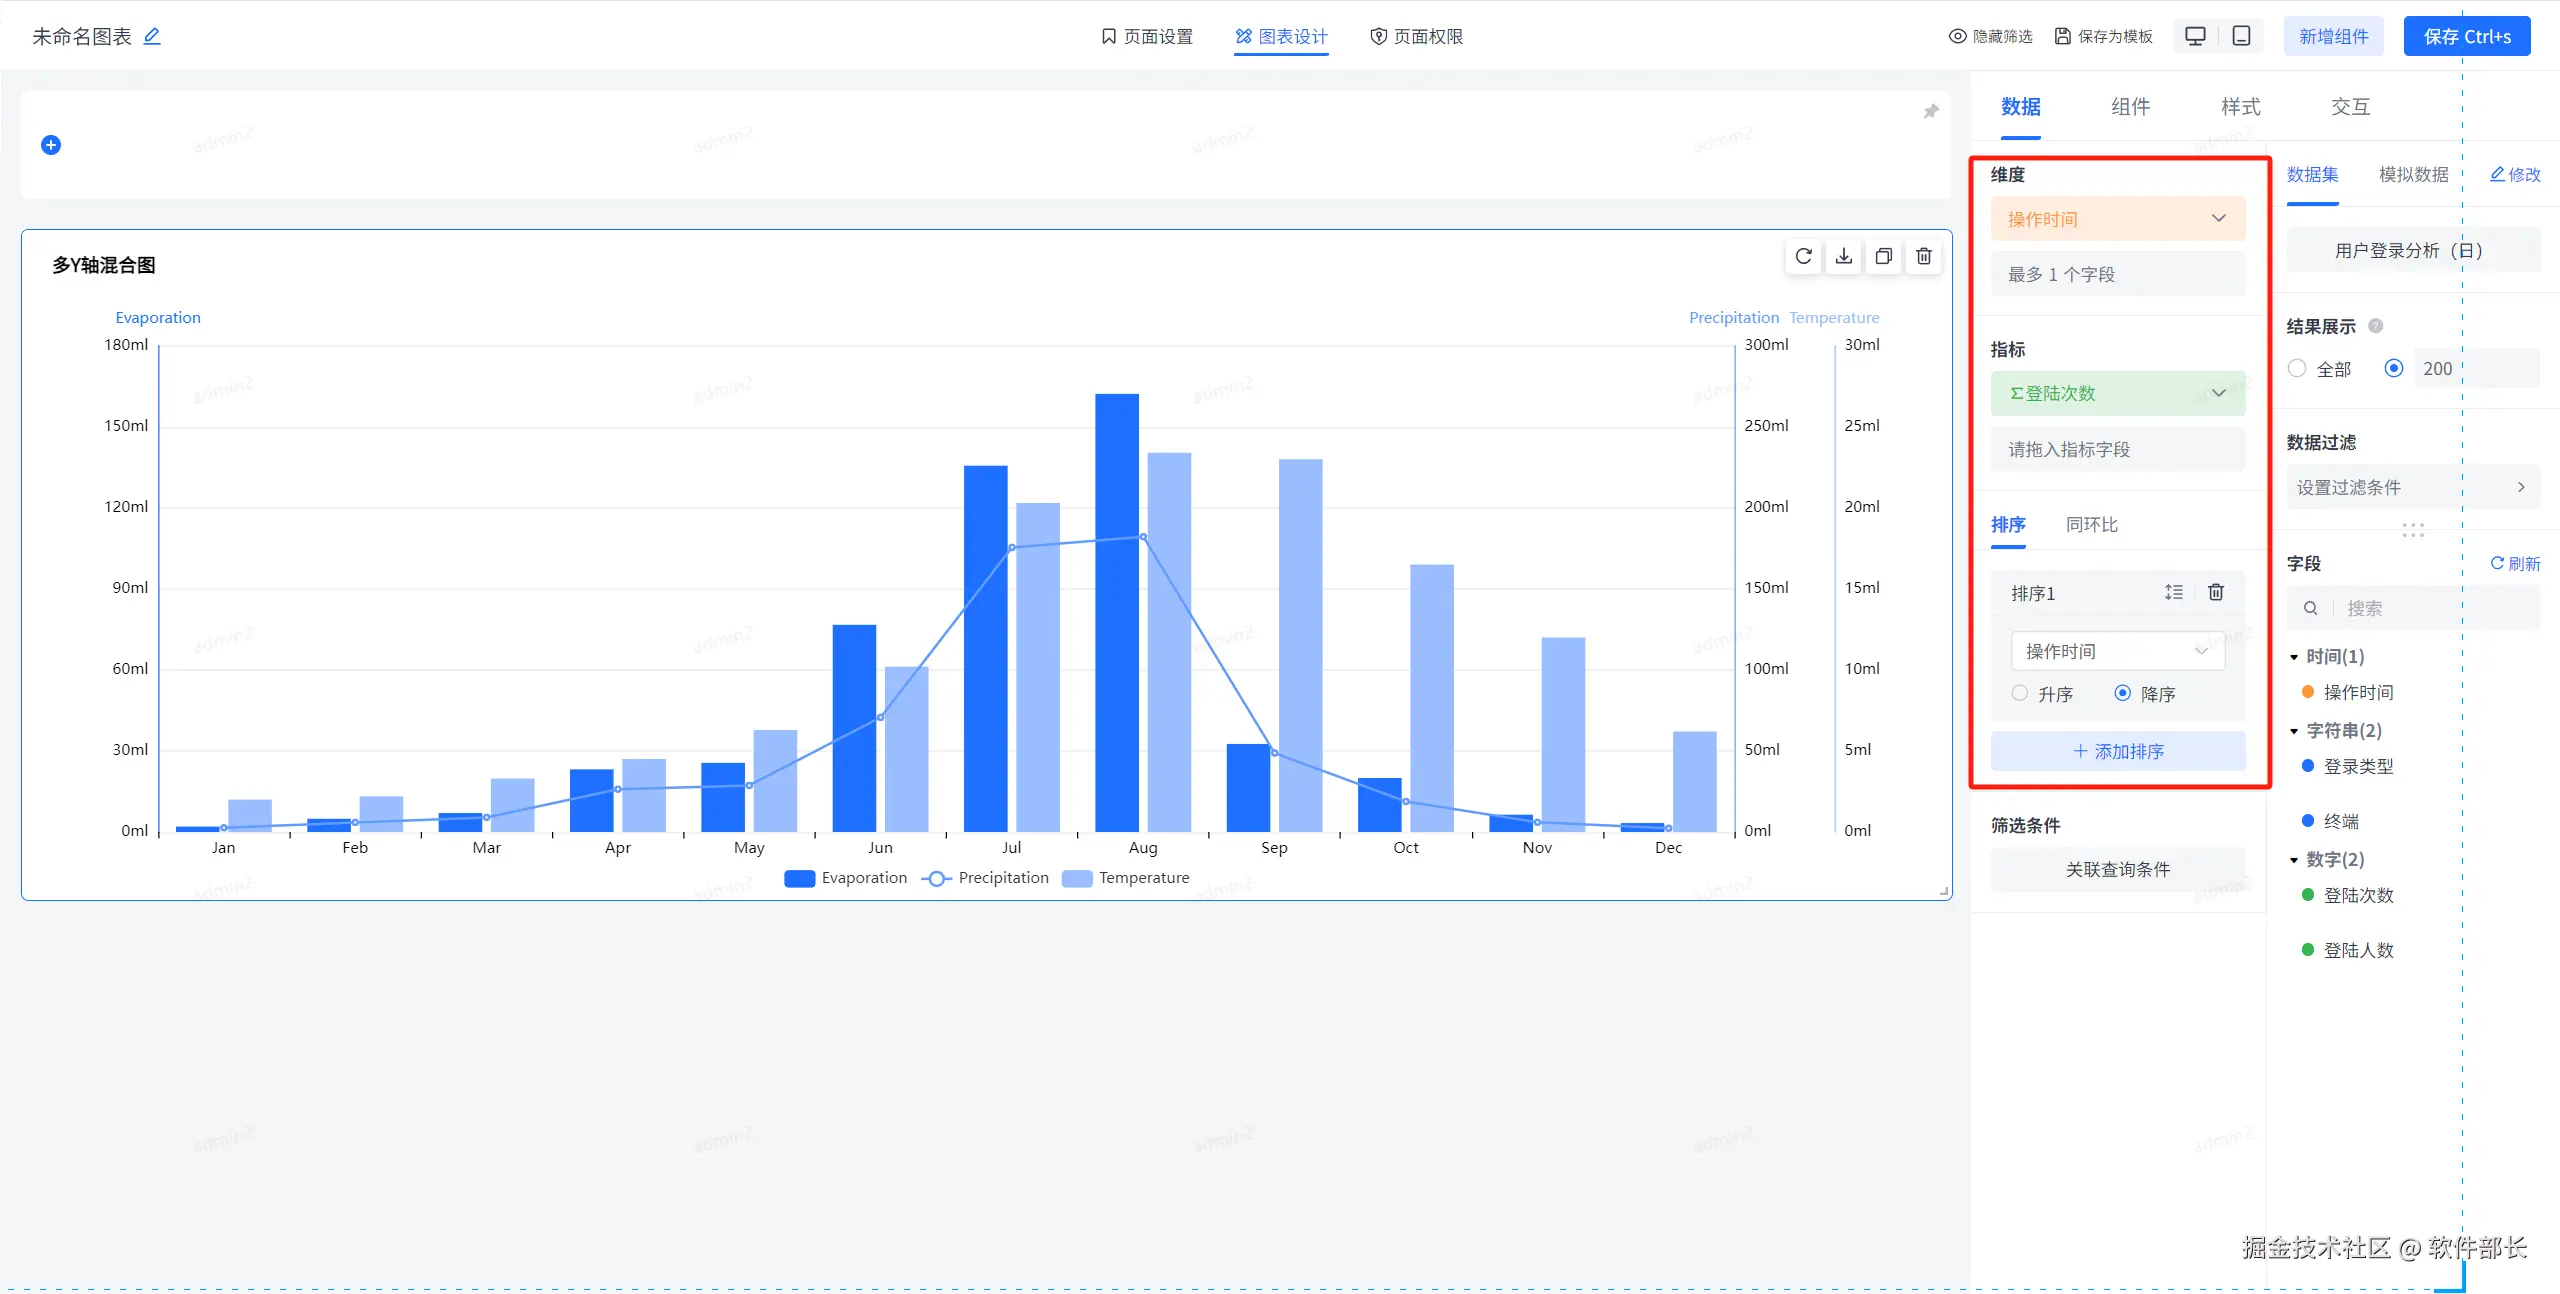Click the 添加排序 button
The width and height of the screenshot is (2560, 1294).
[2117, 751]
